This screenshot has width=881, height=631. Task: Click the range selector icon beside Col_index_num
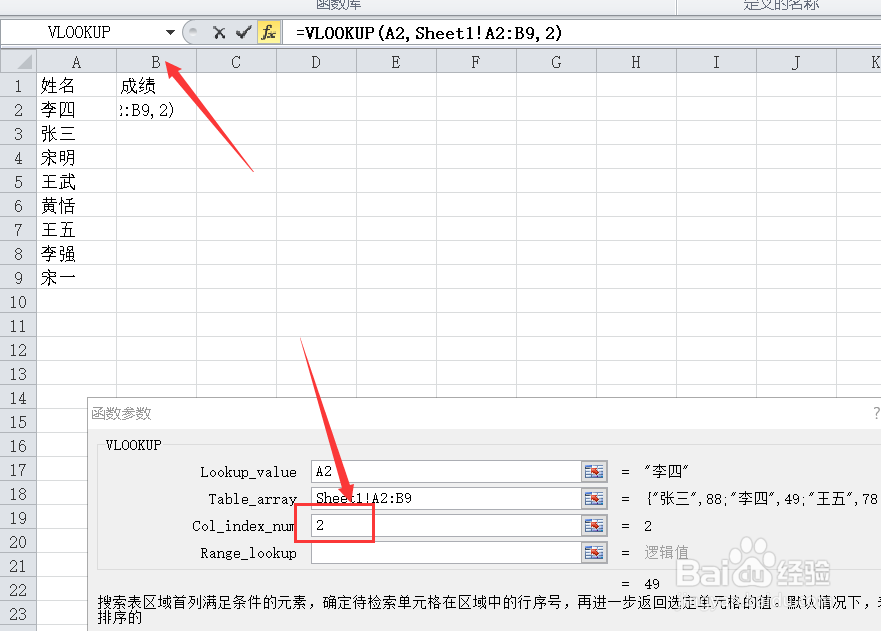594,525
